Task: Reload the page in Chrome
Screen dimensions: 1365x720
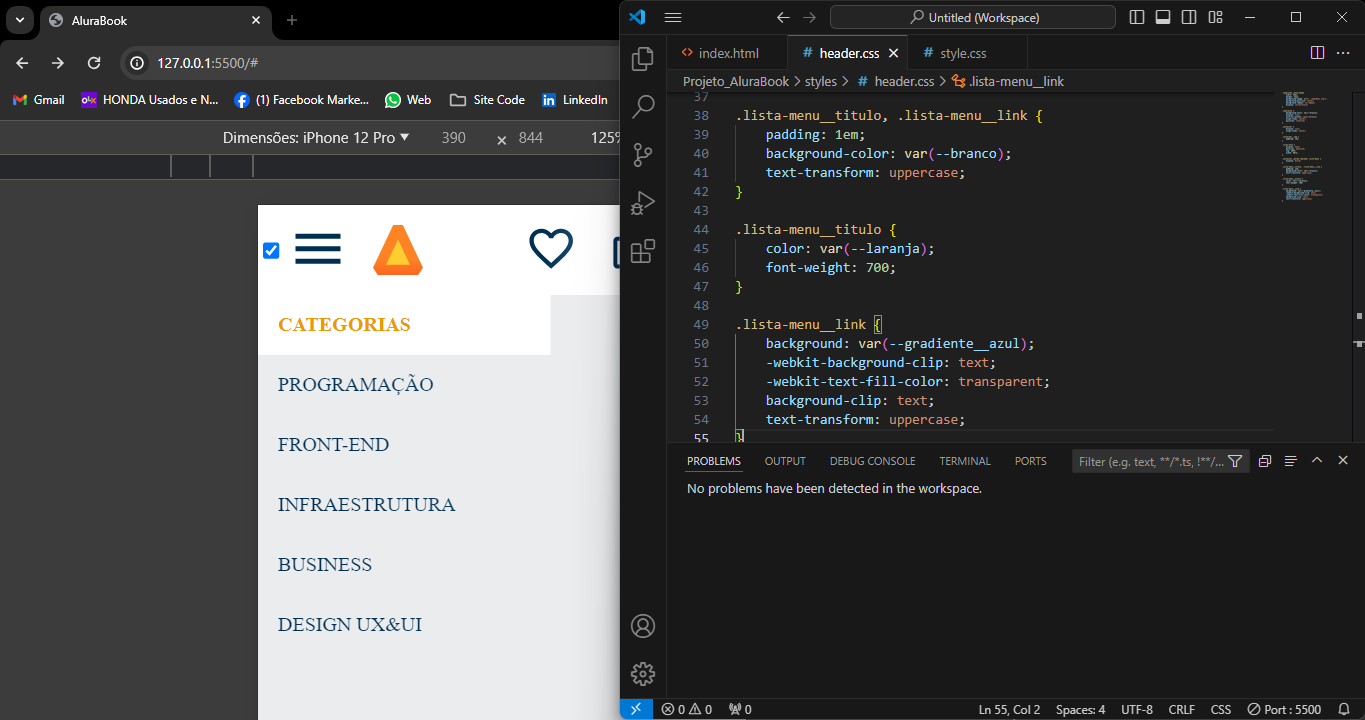Action: pyautogui.click(x=94, y=63)
